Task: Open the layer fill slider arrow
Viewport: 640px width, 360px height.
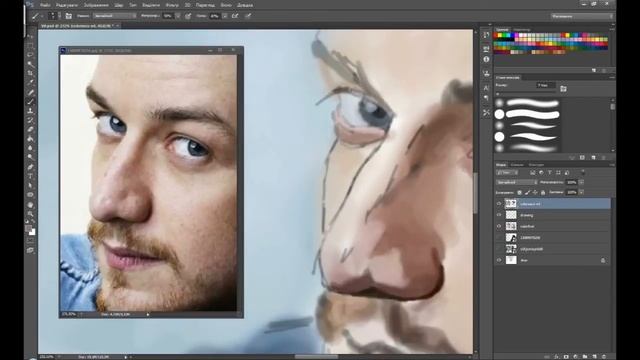Action: 581,192
